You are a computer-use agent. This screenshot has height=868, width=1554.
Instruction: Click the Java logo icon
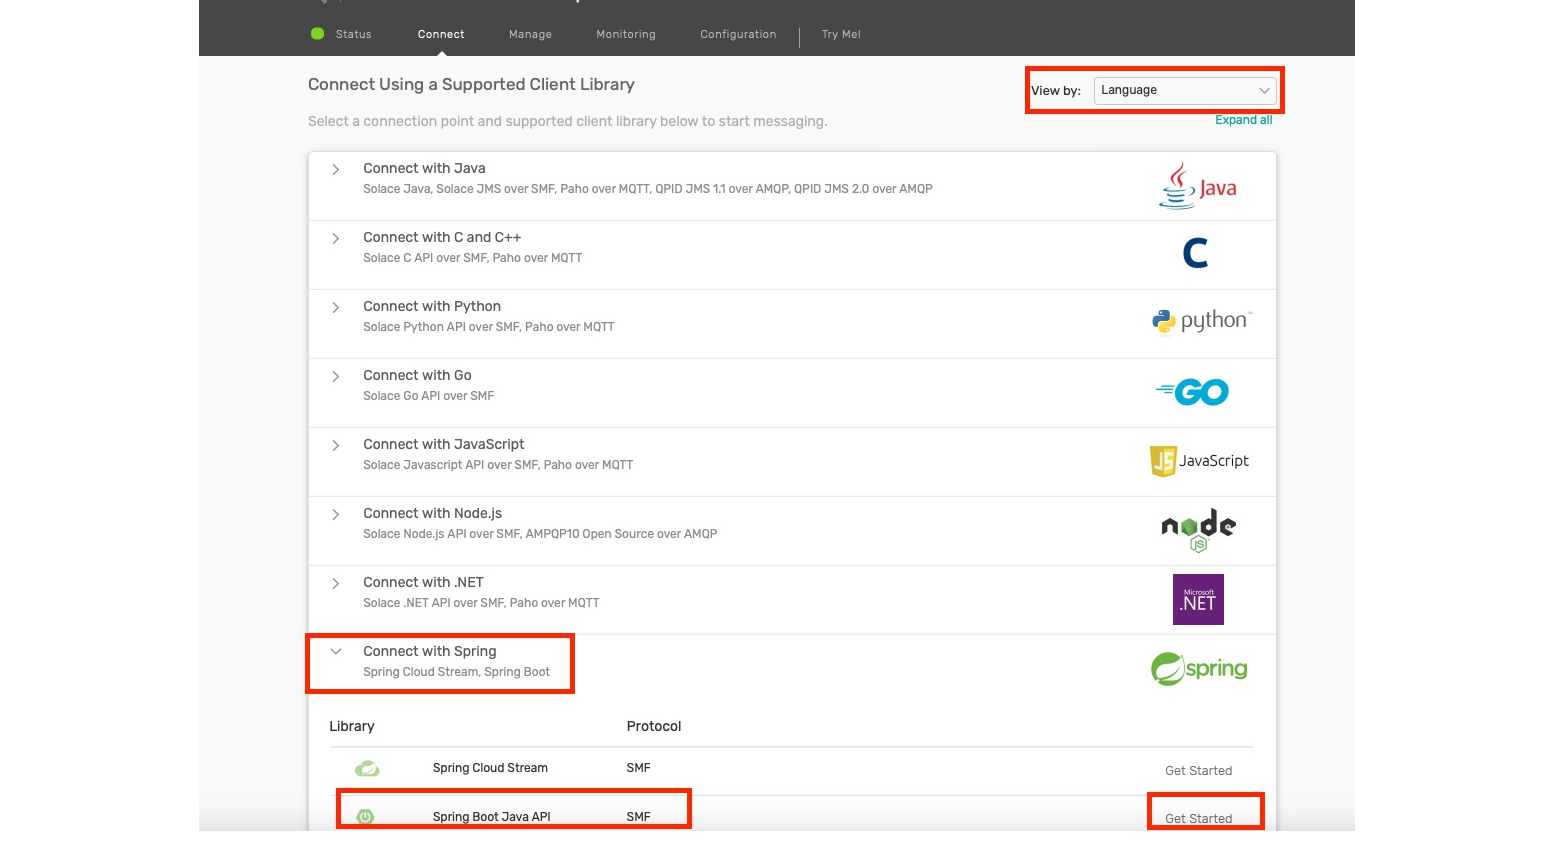(x=1197, y=186)
